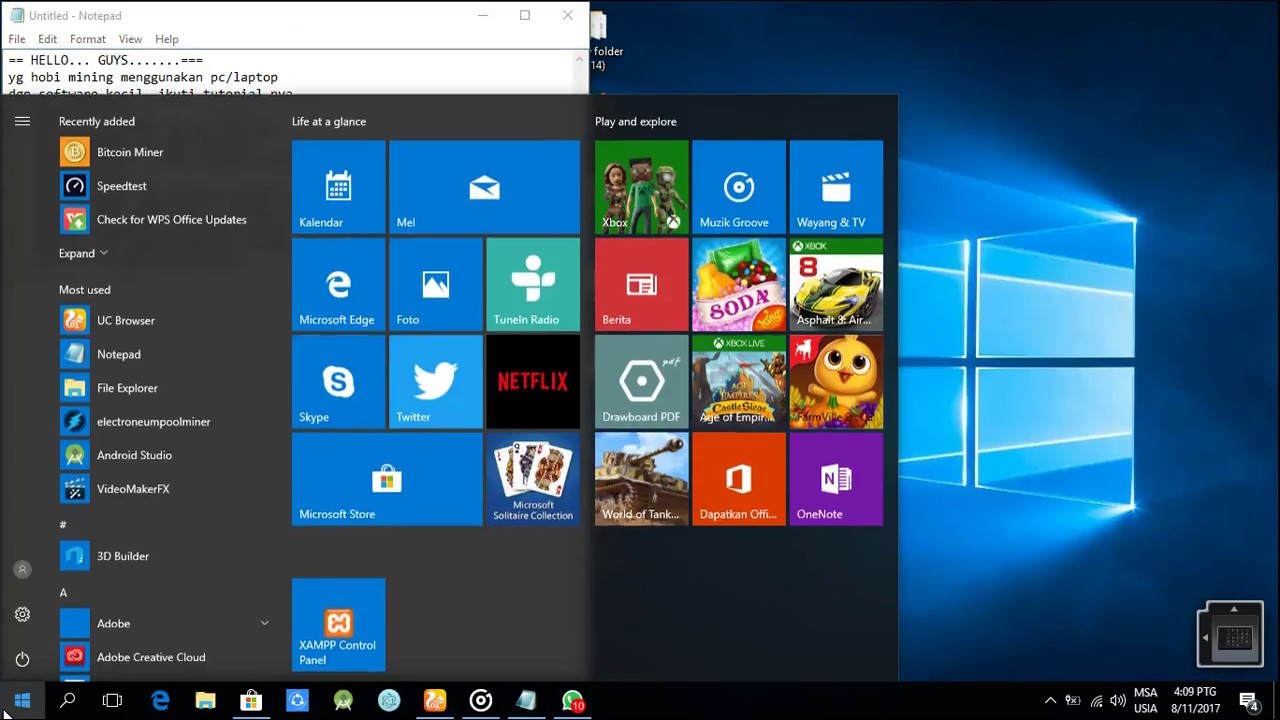Launch electroneumpoolminer app
Viewport: 1280px width, 720px height.
click(165, 422)
